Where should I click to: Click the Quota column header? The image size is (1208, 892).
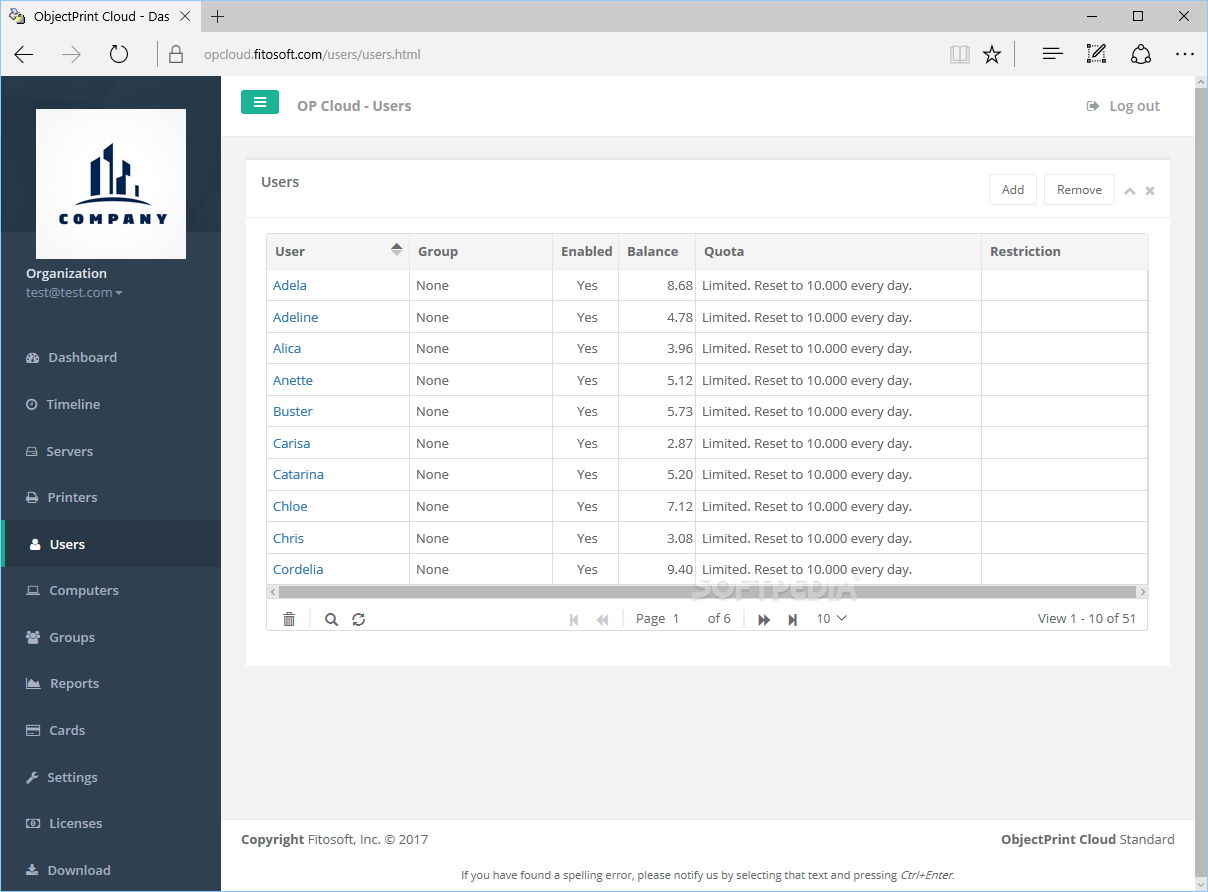pos(838,251)
